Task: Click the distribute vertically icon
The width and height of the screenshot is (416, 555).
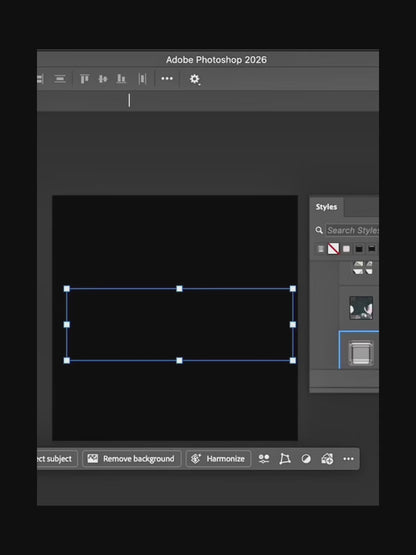Action: pos(60,79)
